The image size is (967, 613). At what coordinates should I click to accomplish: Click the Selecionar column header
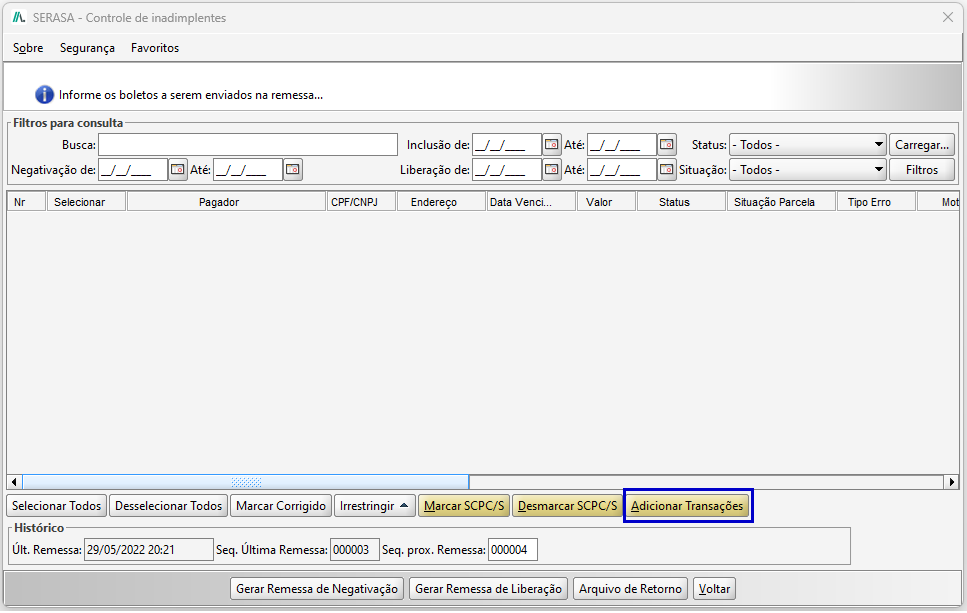(x=86, y=202)
